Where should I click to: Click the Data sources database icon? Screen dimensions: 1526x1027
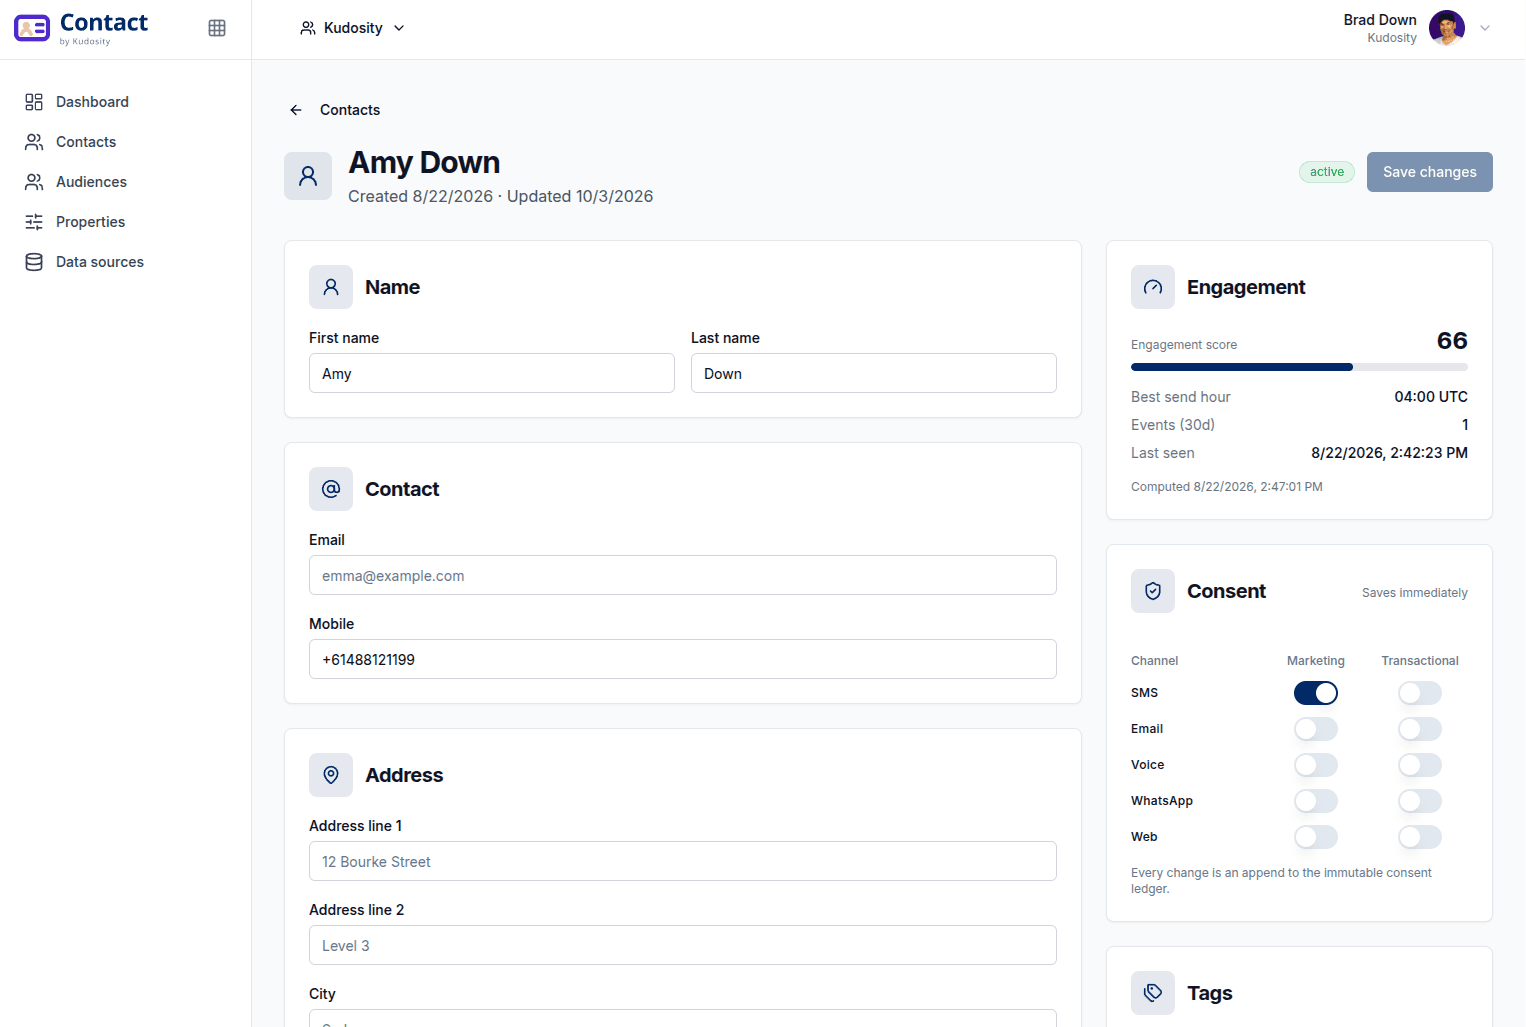coord(34,262)
